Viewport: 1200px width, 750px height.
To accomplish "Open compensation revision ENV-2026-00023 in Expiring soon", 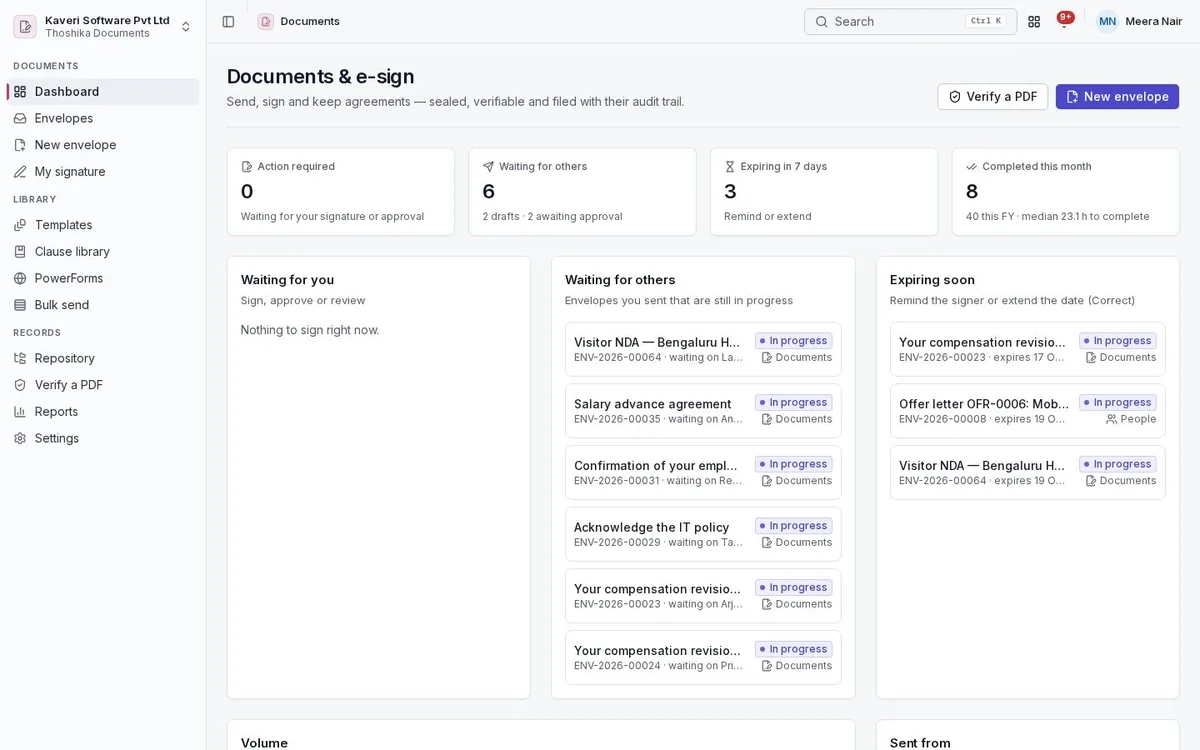I will [x=1028, y=349].
